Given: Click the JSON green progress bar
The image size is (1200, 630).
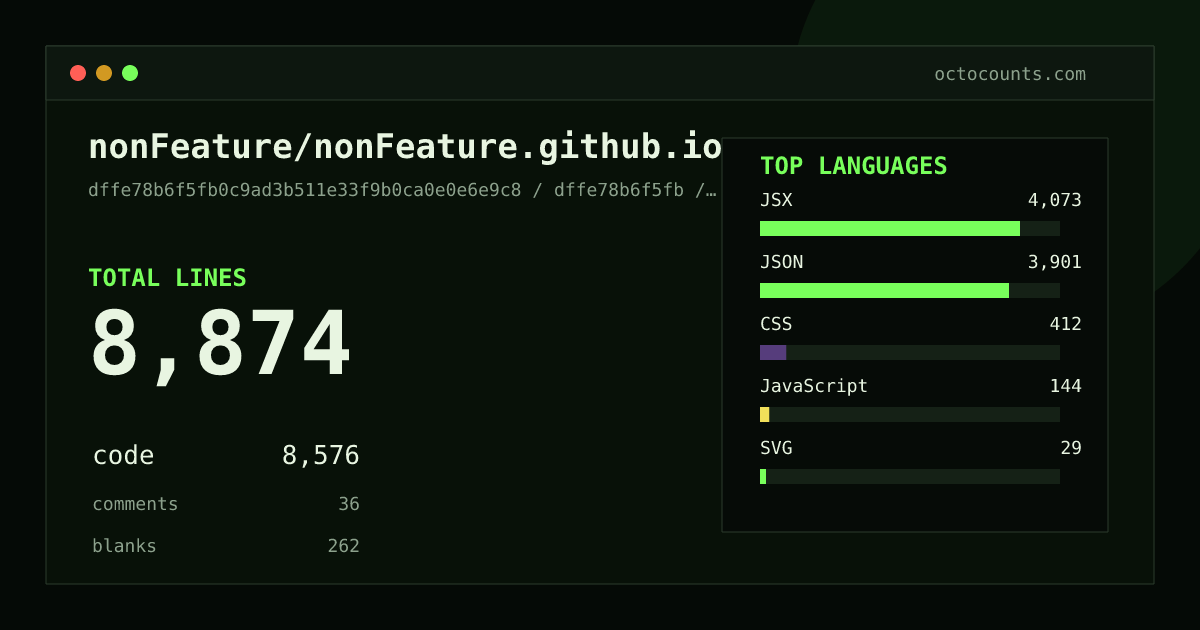Looking at the screenshot, I should point(884,290).
